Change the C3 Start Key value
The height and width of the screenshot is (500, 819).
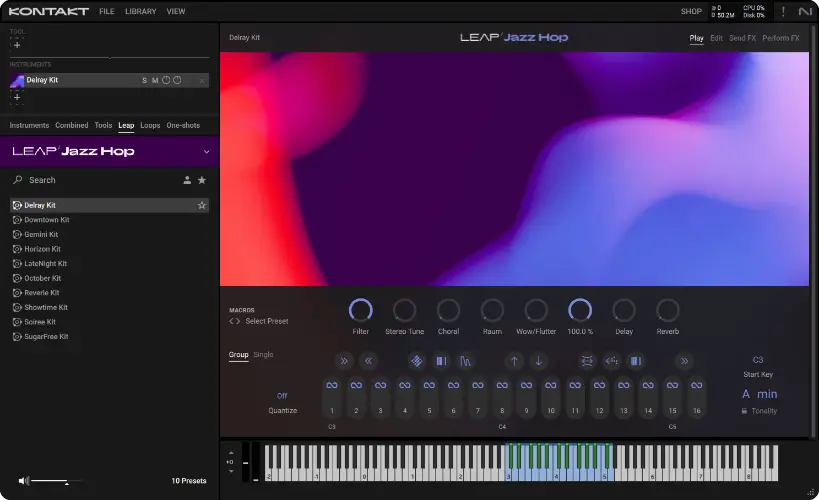(758, 360)
